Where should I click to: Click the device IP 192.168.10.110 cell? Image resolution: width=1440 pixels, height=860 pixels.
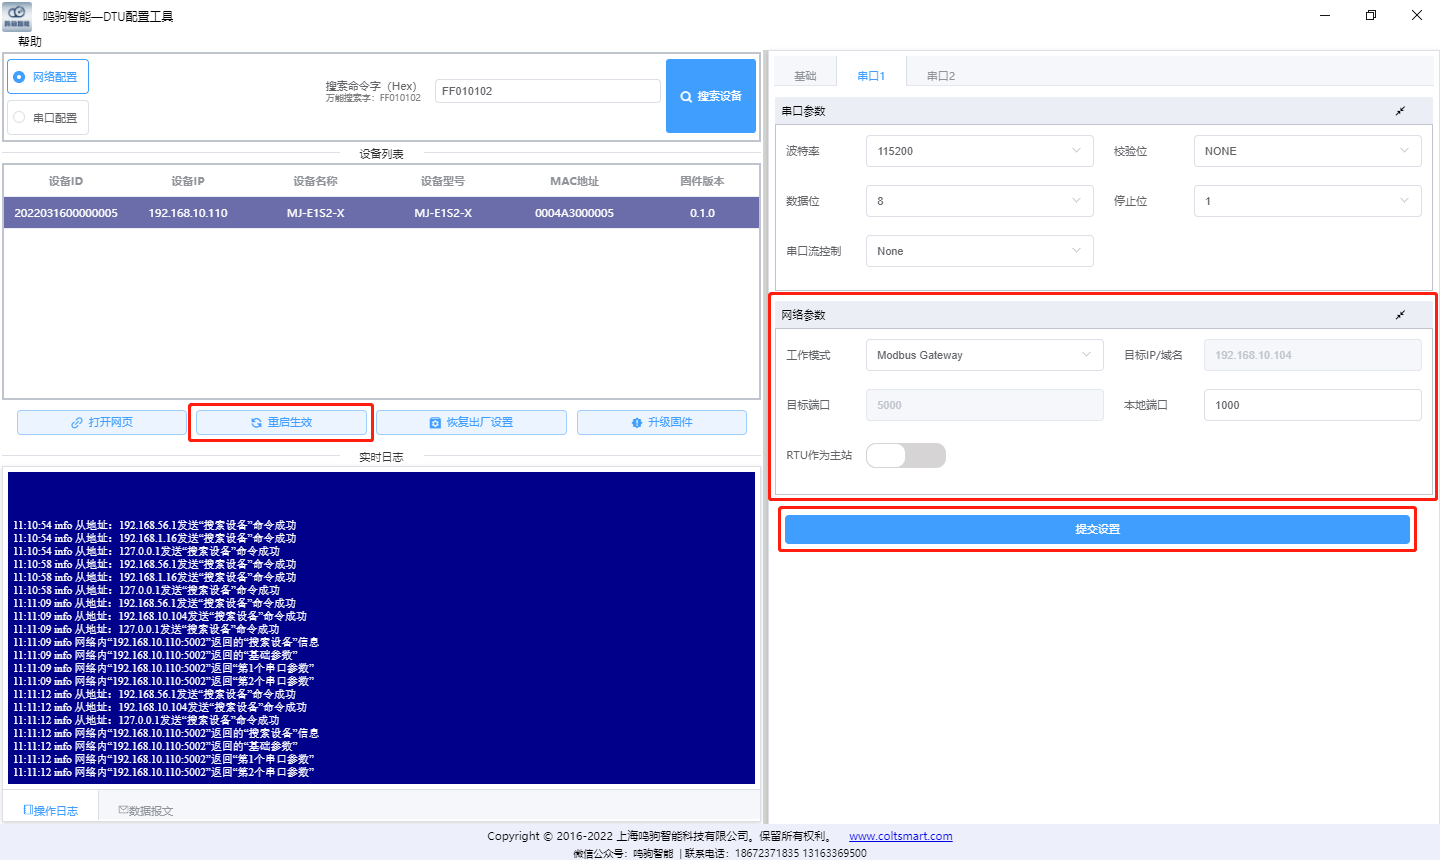188,213
